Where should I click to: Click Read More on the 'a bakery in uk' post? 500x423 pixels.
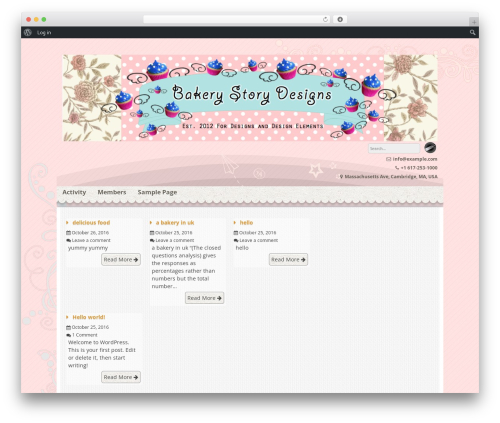coord(205,298)
